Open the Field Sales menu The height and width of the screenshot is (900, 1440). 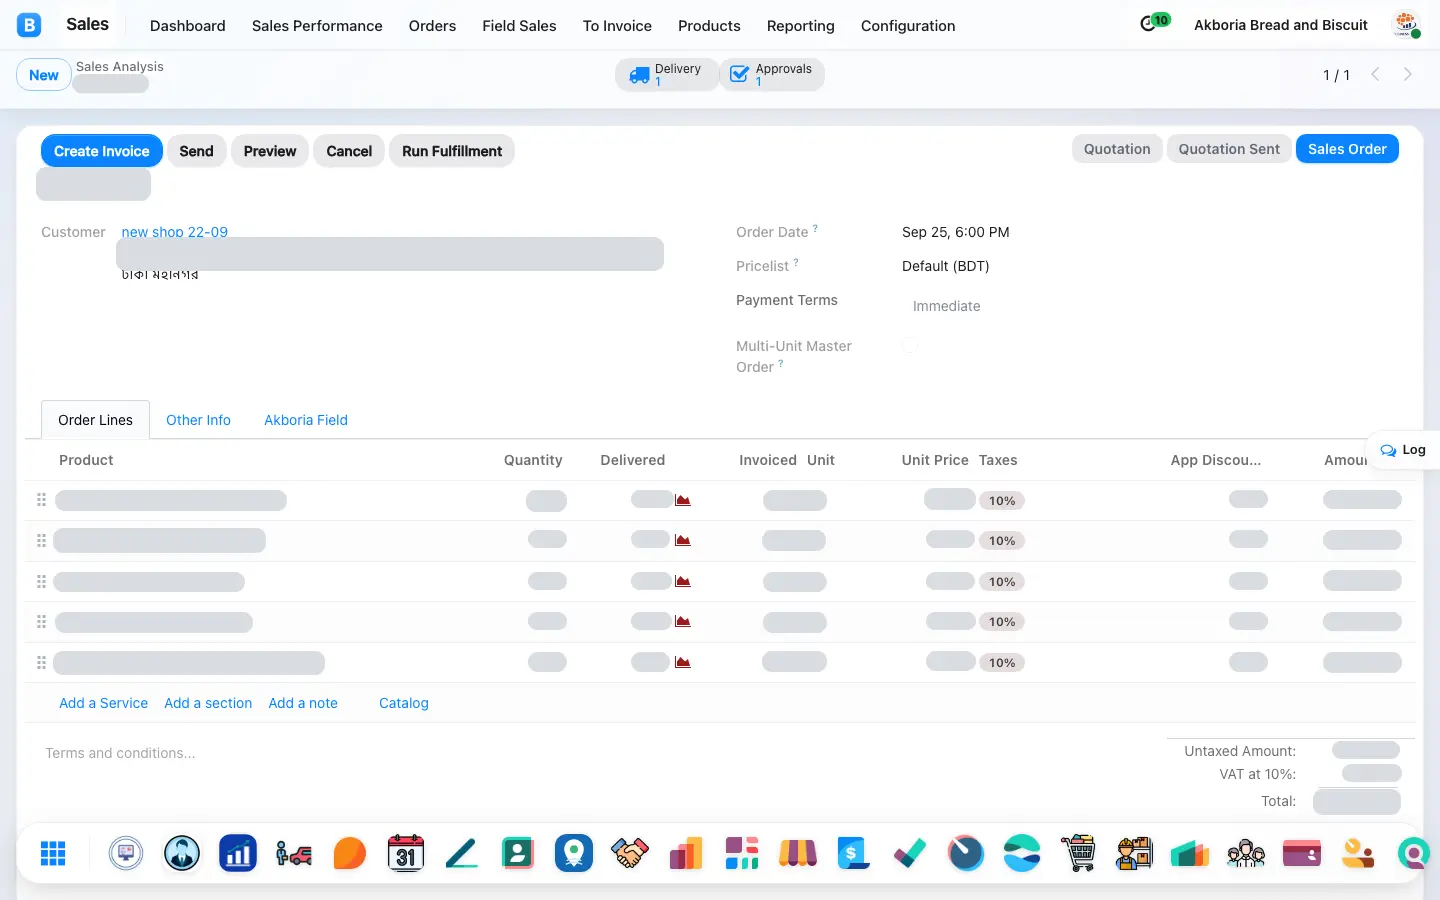[x=519, y=26]
